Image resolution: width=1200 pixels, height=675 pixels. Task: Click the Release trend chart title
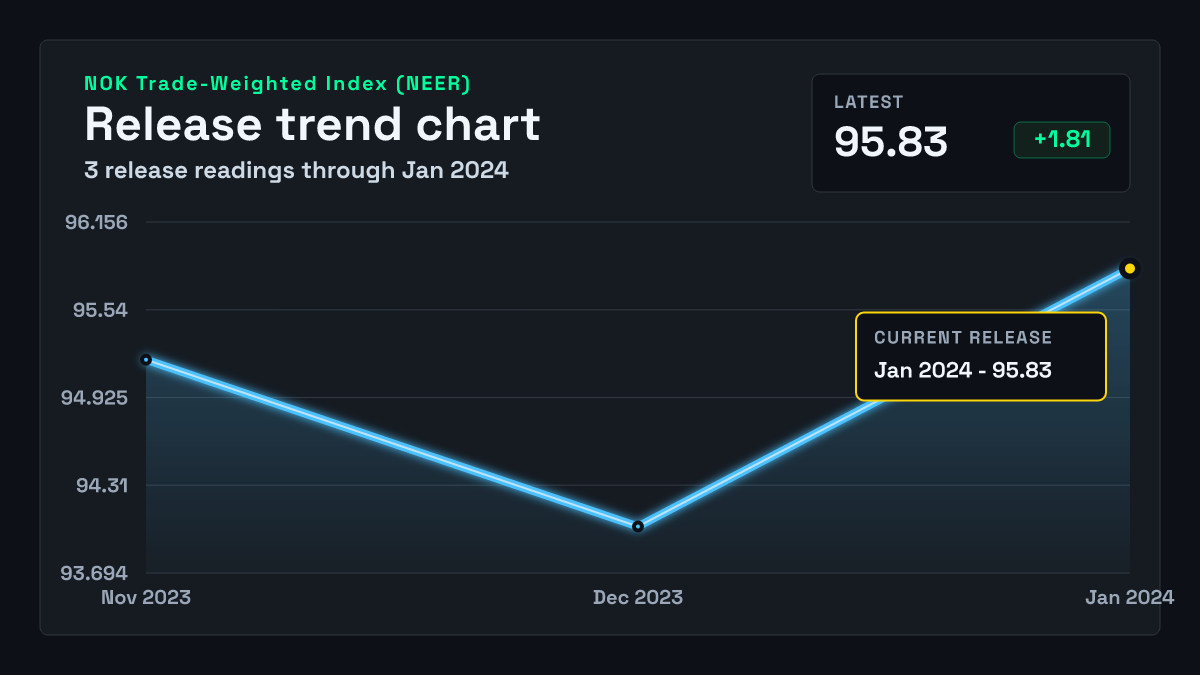tap(312, 124)
